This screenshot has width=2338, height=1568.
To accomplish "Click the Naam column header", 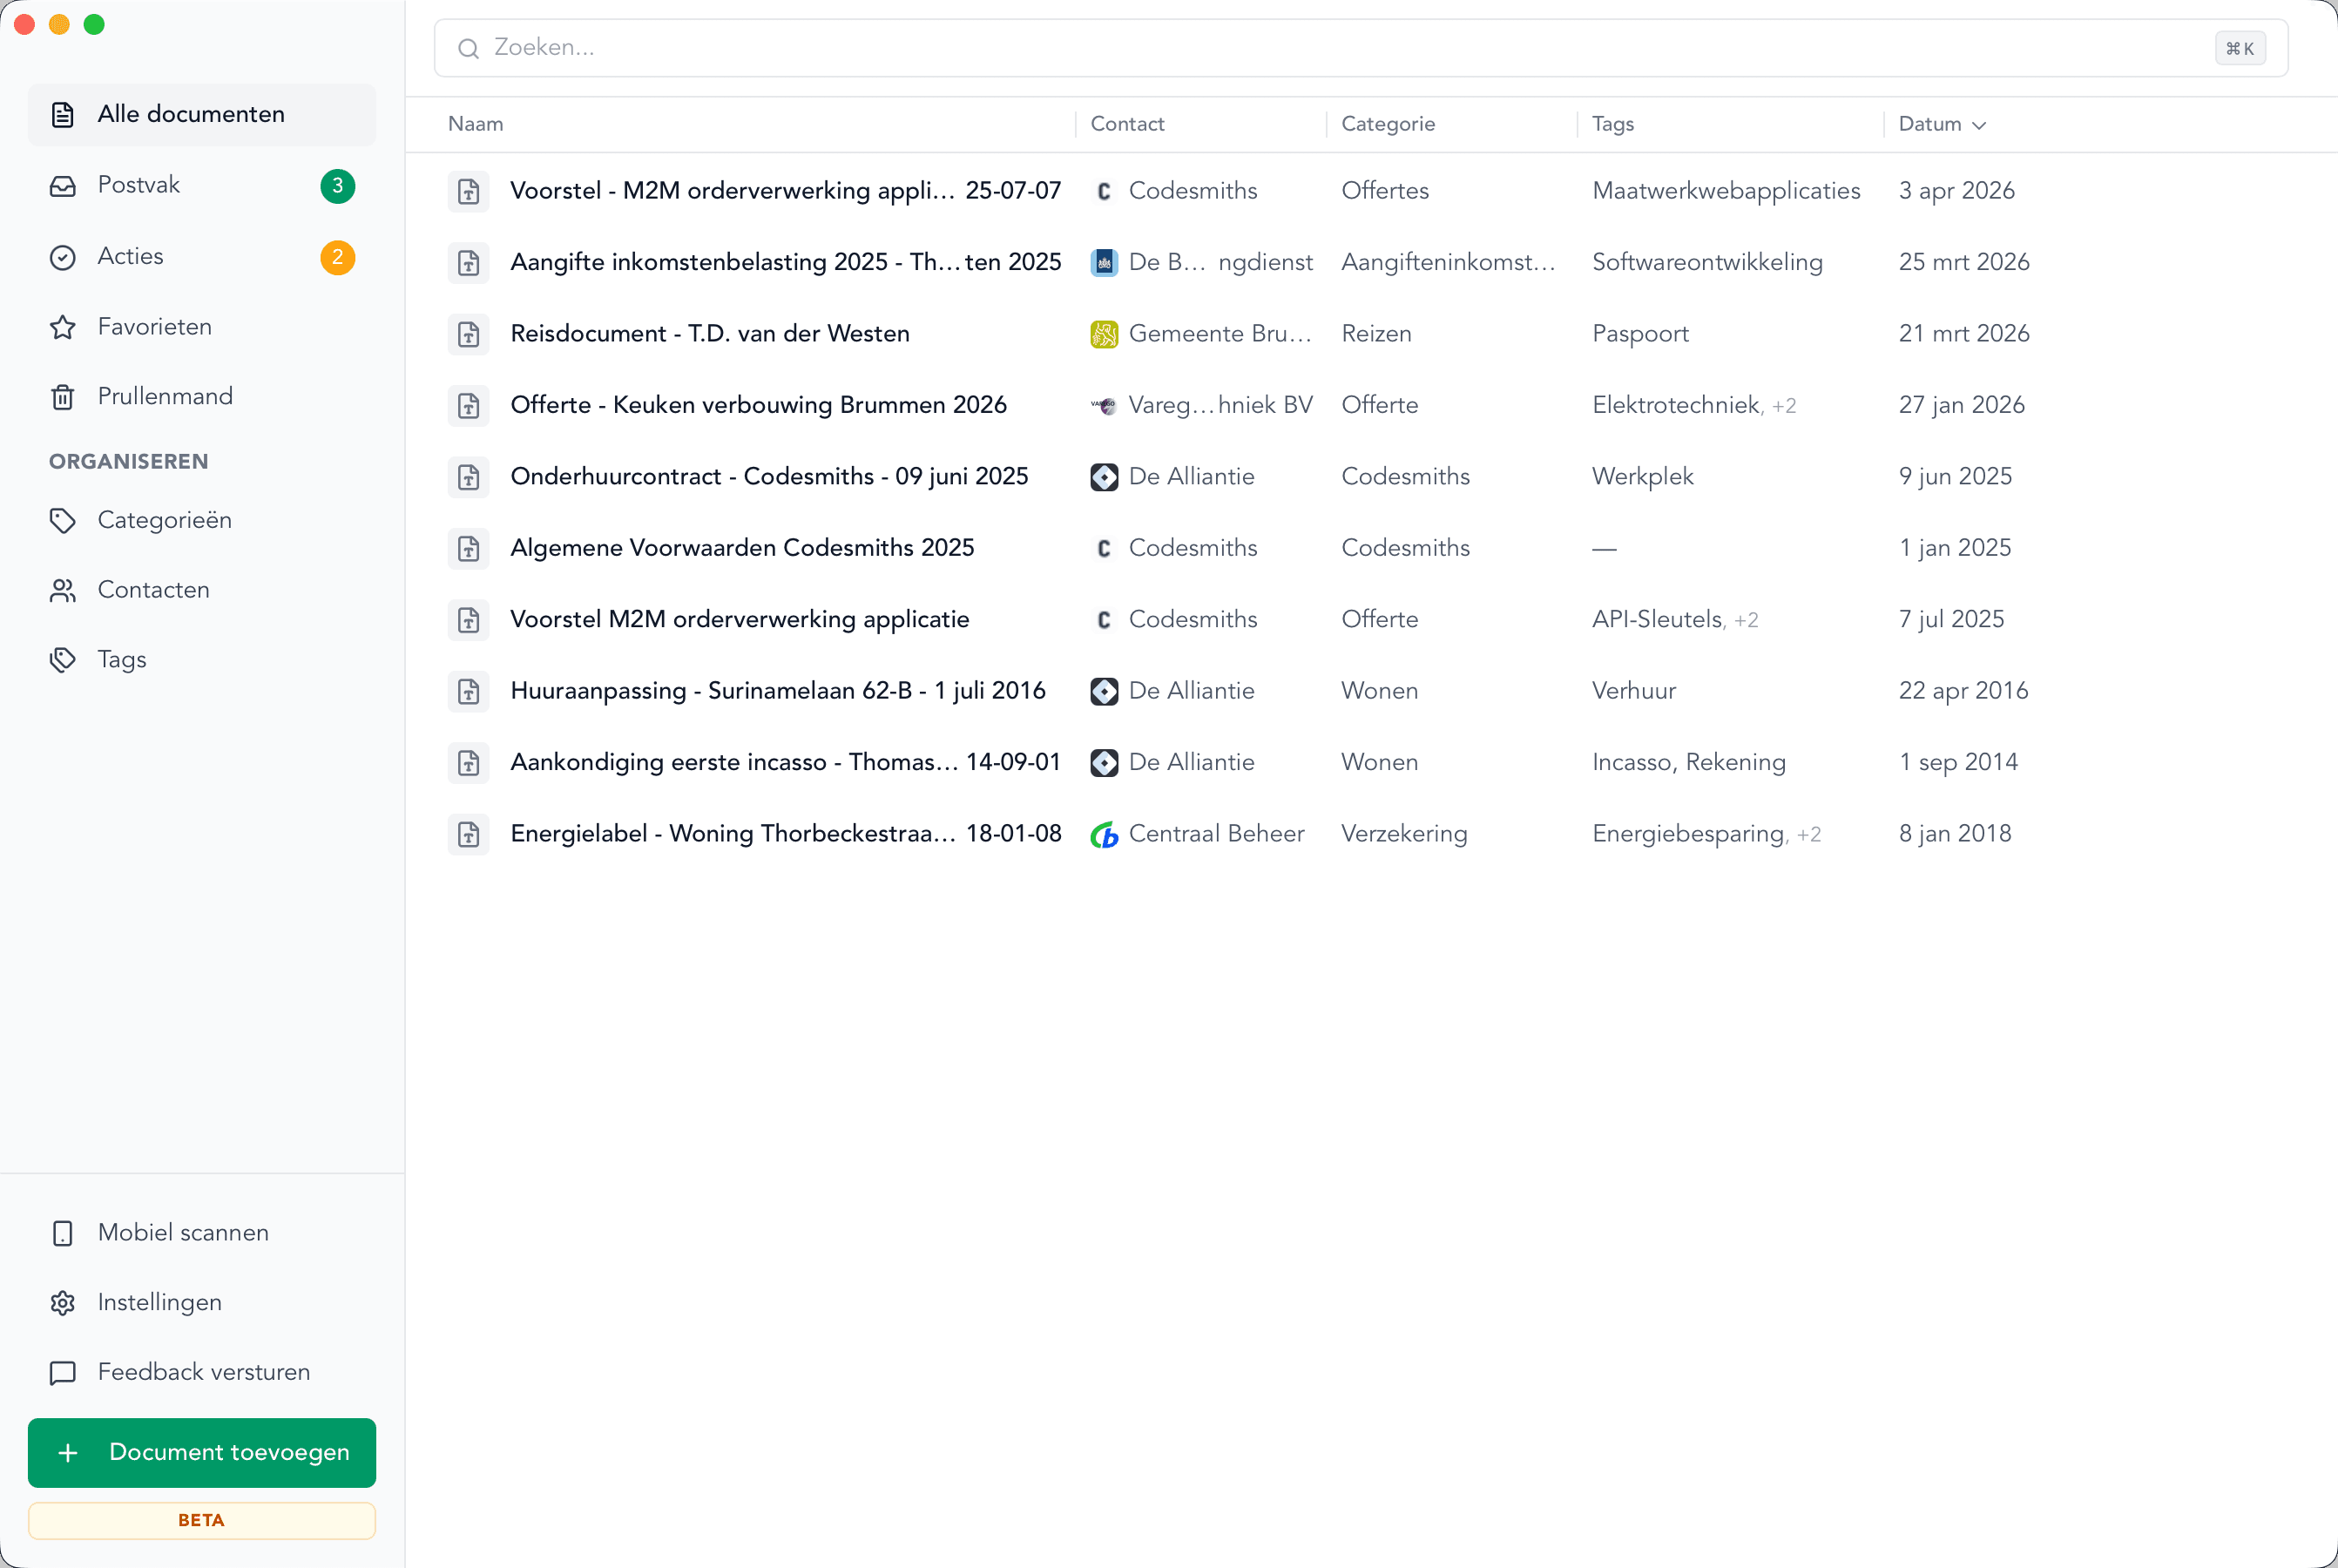I will click(476, 123).
